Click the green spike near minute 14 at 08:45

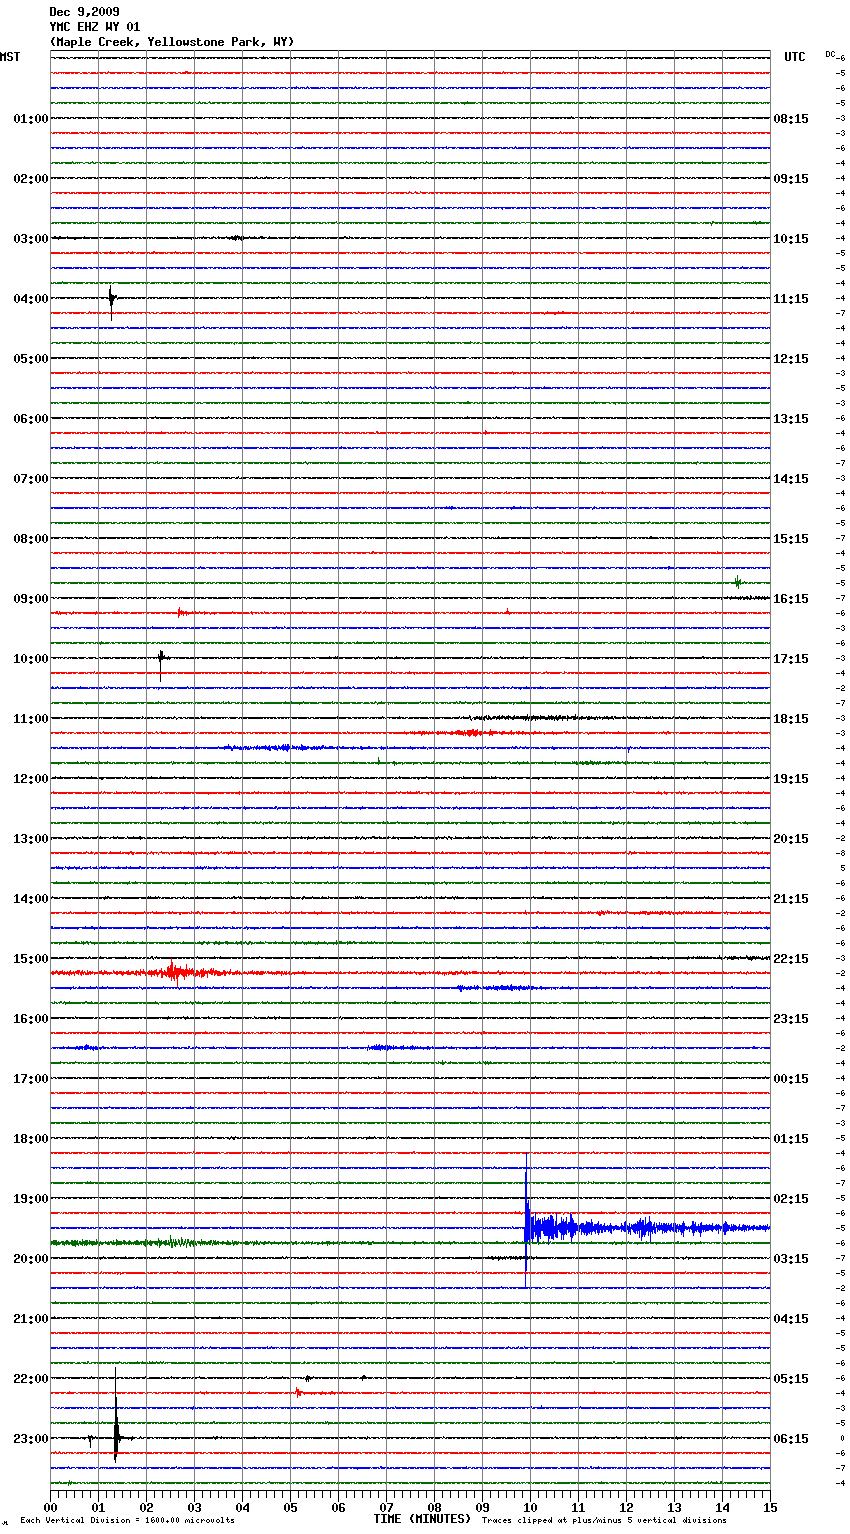click(x=738, y=582)
